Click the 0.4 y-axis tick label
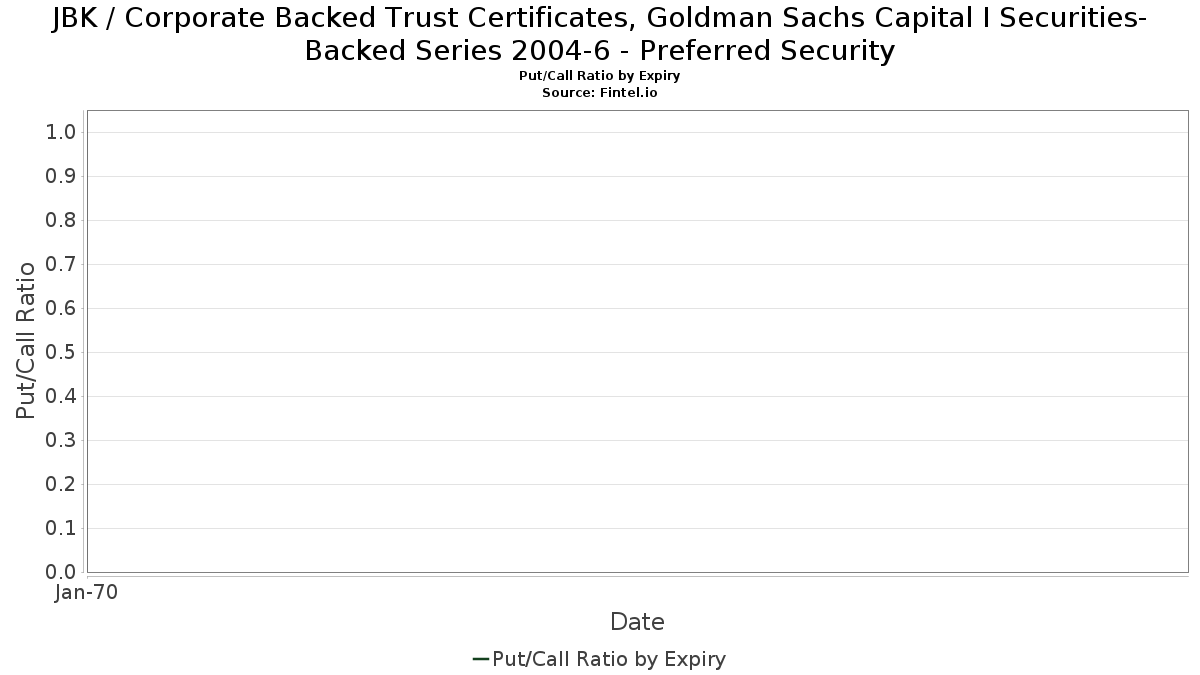Image resolution: width=1200 pixels, height=675 pixels. [62, 396]
